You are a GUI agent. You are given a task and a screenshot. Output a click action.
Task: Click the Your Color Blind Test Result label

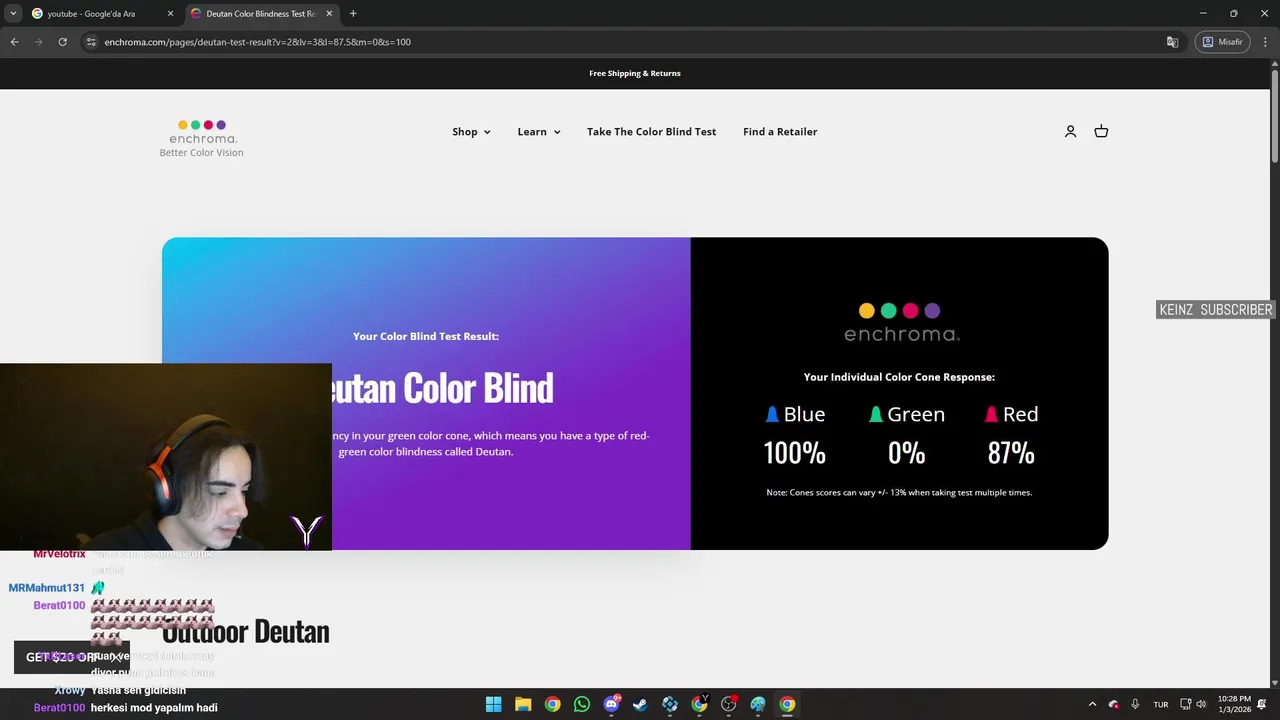[x=426, y=336]
